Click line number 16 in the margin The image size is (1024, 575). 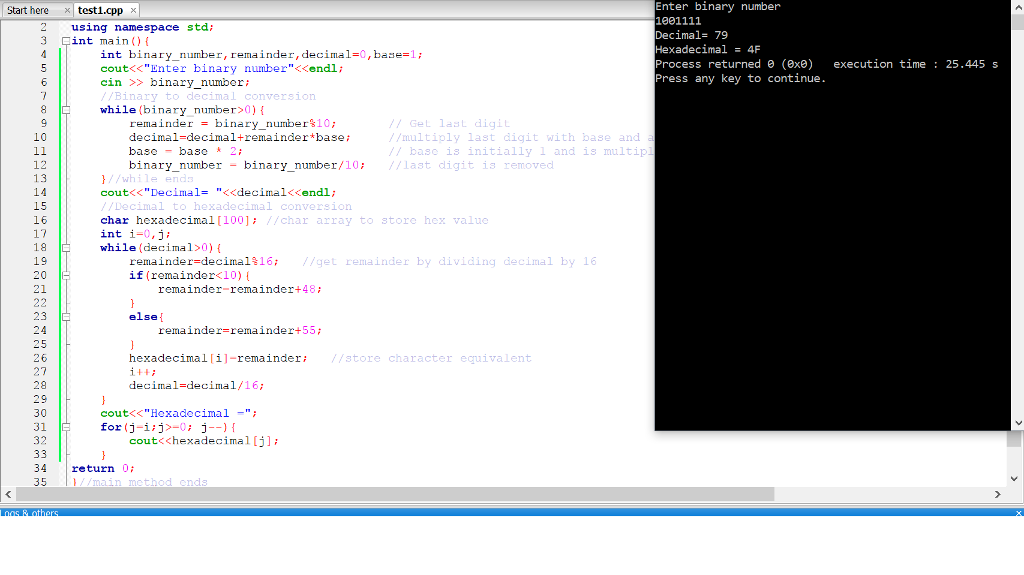pyautogui.click(x=40, y=220)
